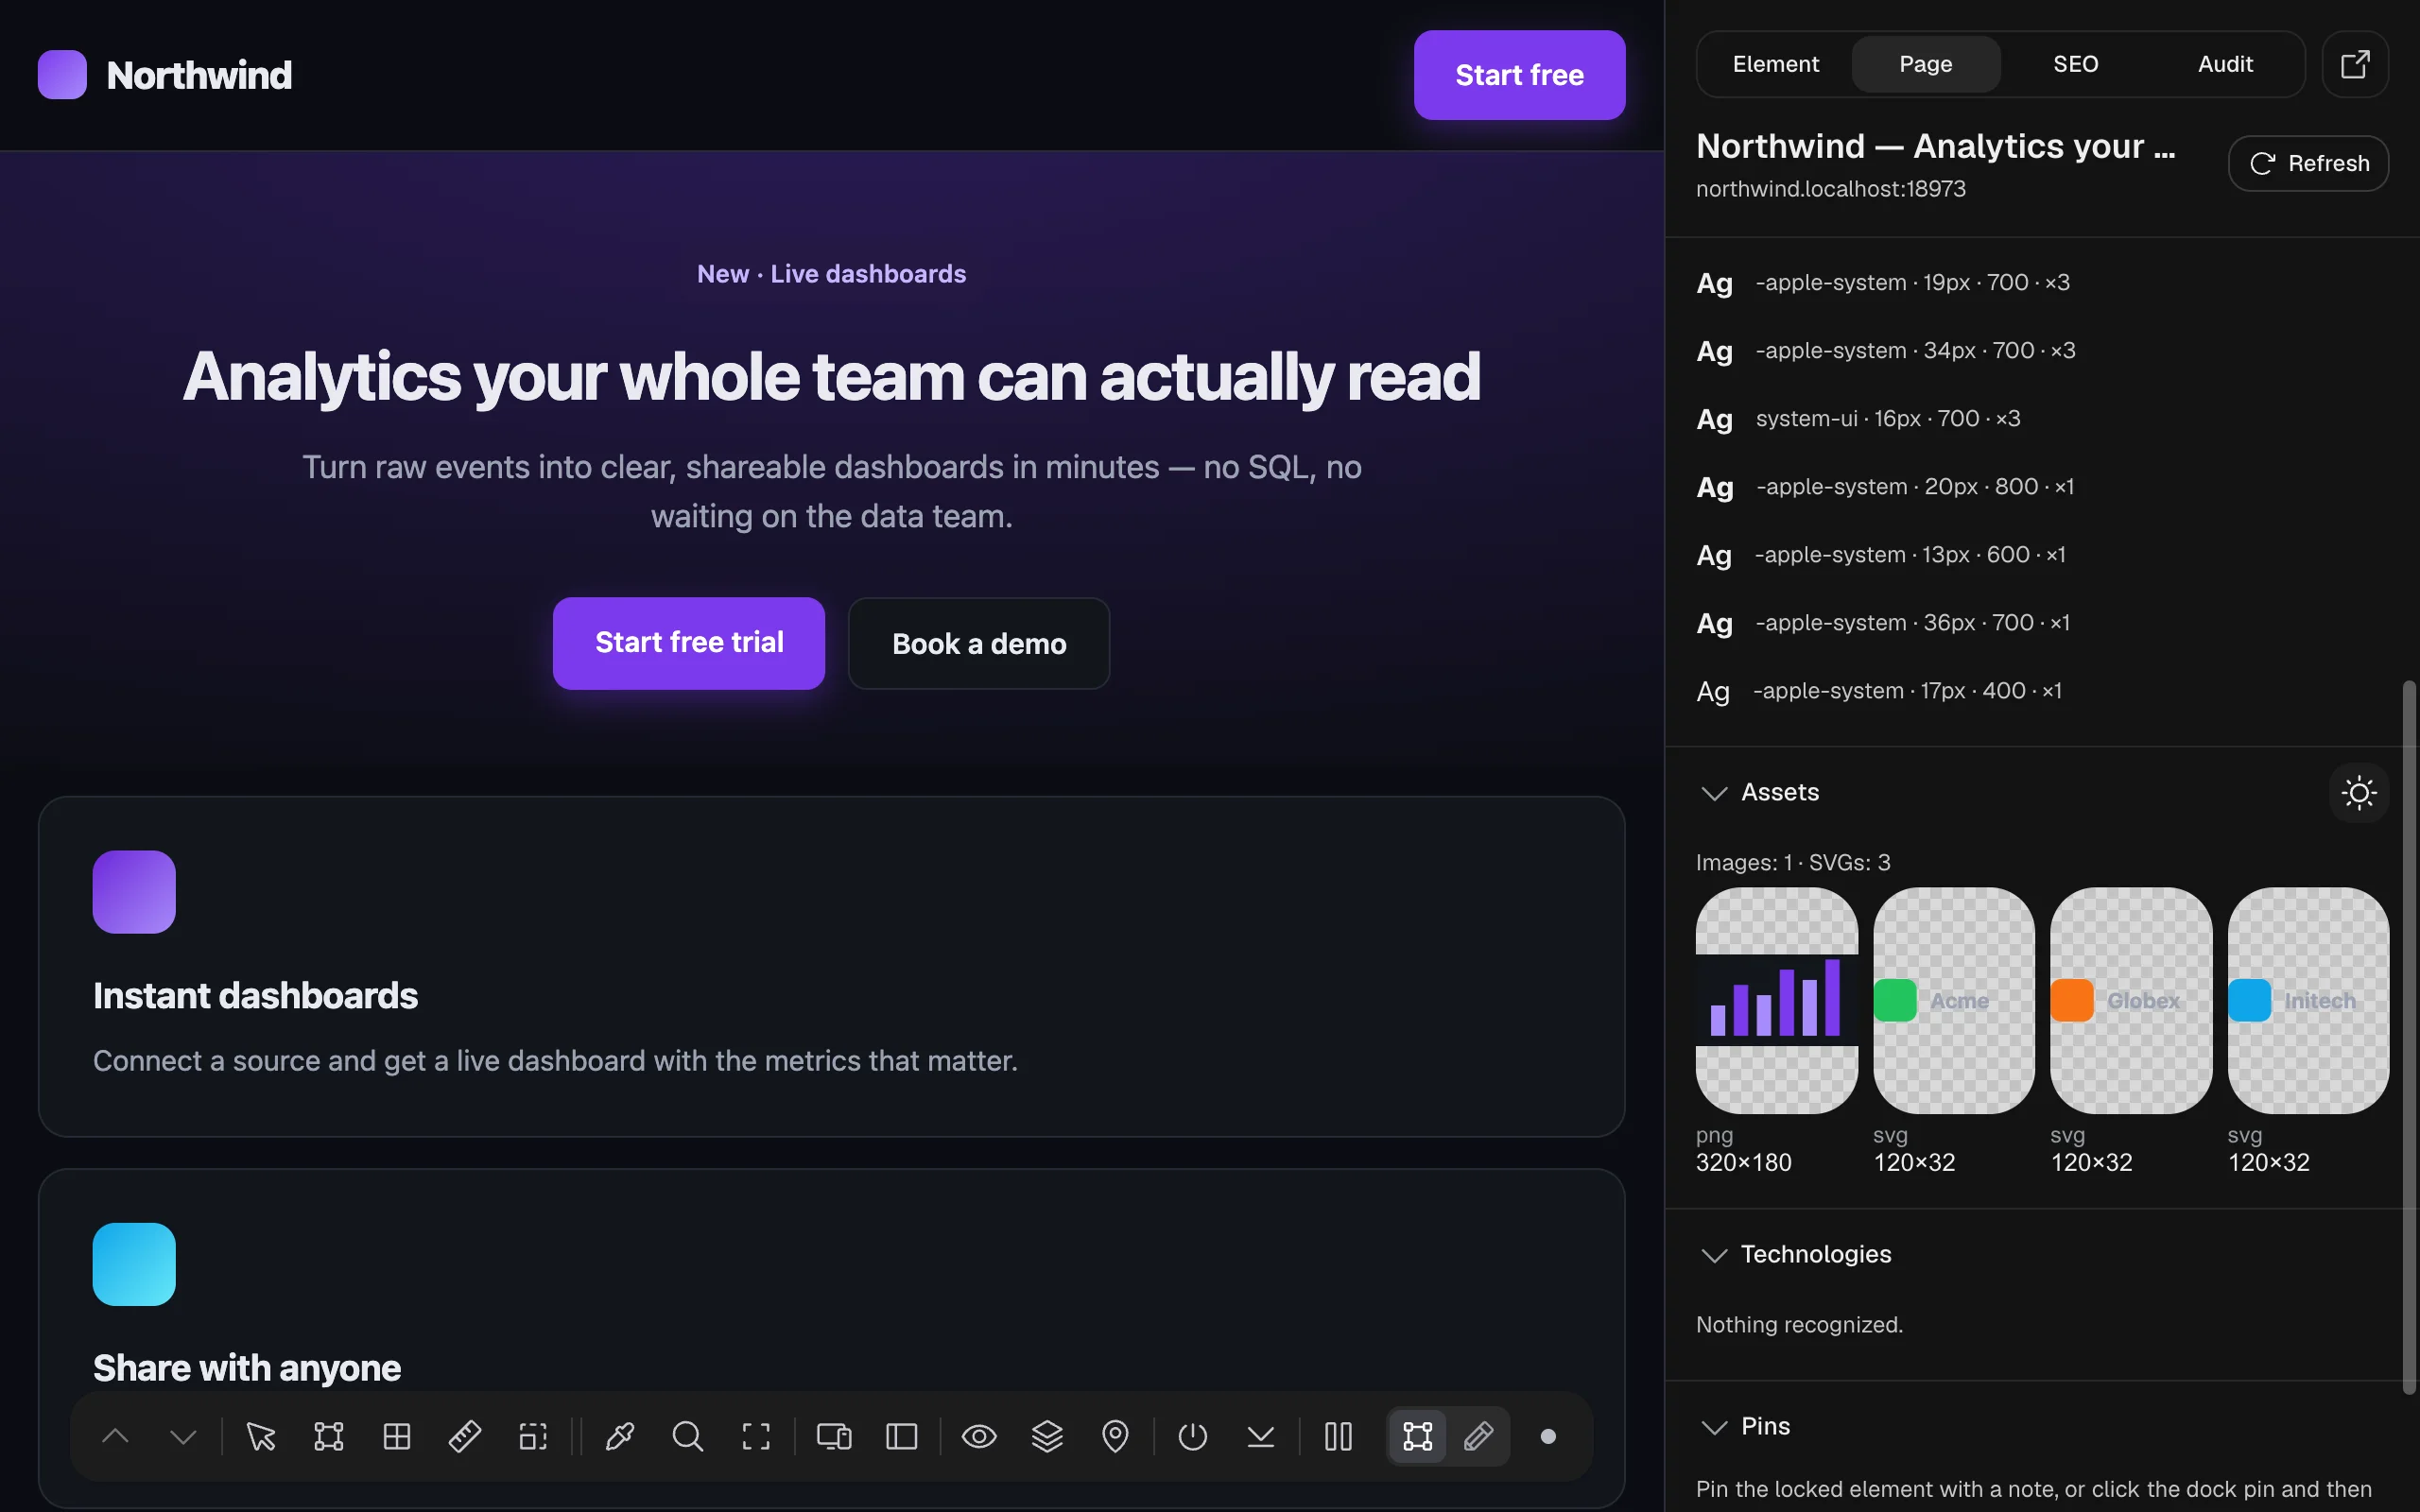
Task: Open the magnifier search tool
Action: click(688, 1437)
